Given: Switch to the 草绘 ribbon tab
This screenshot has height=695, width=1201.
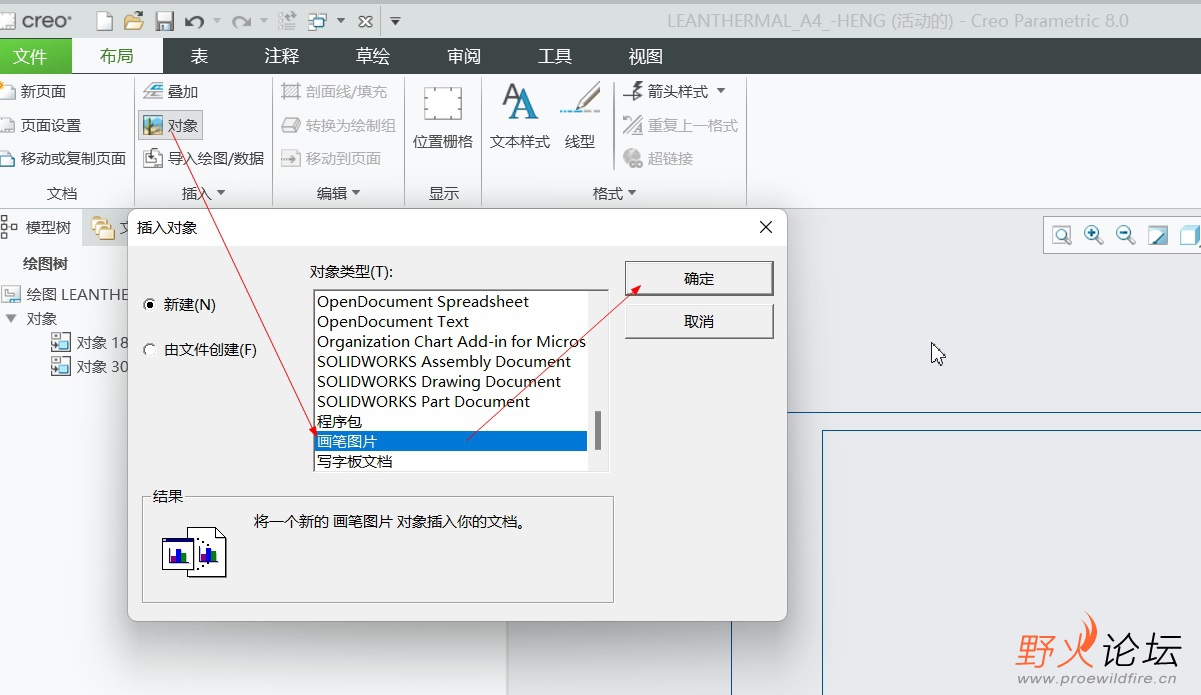Looking at the screenshot, I should tap(372, 56).
